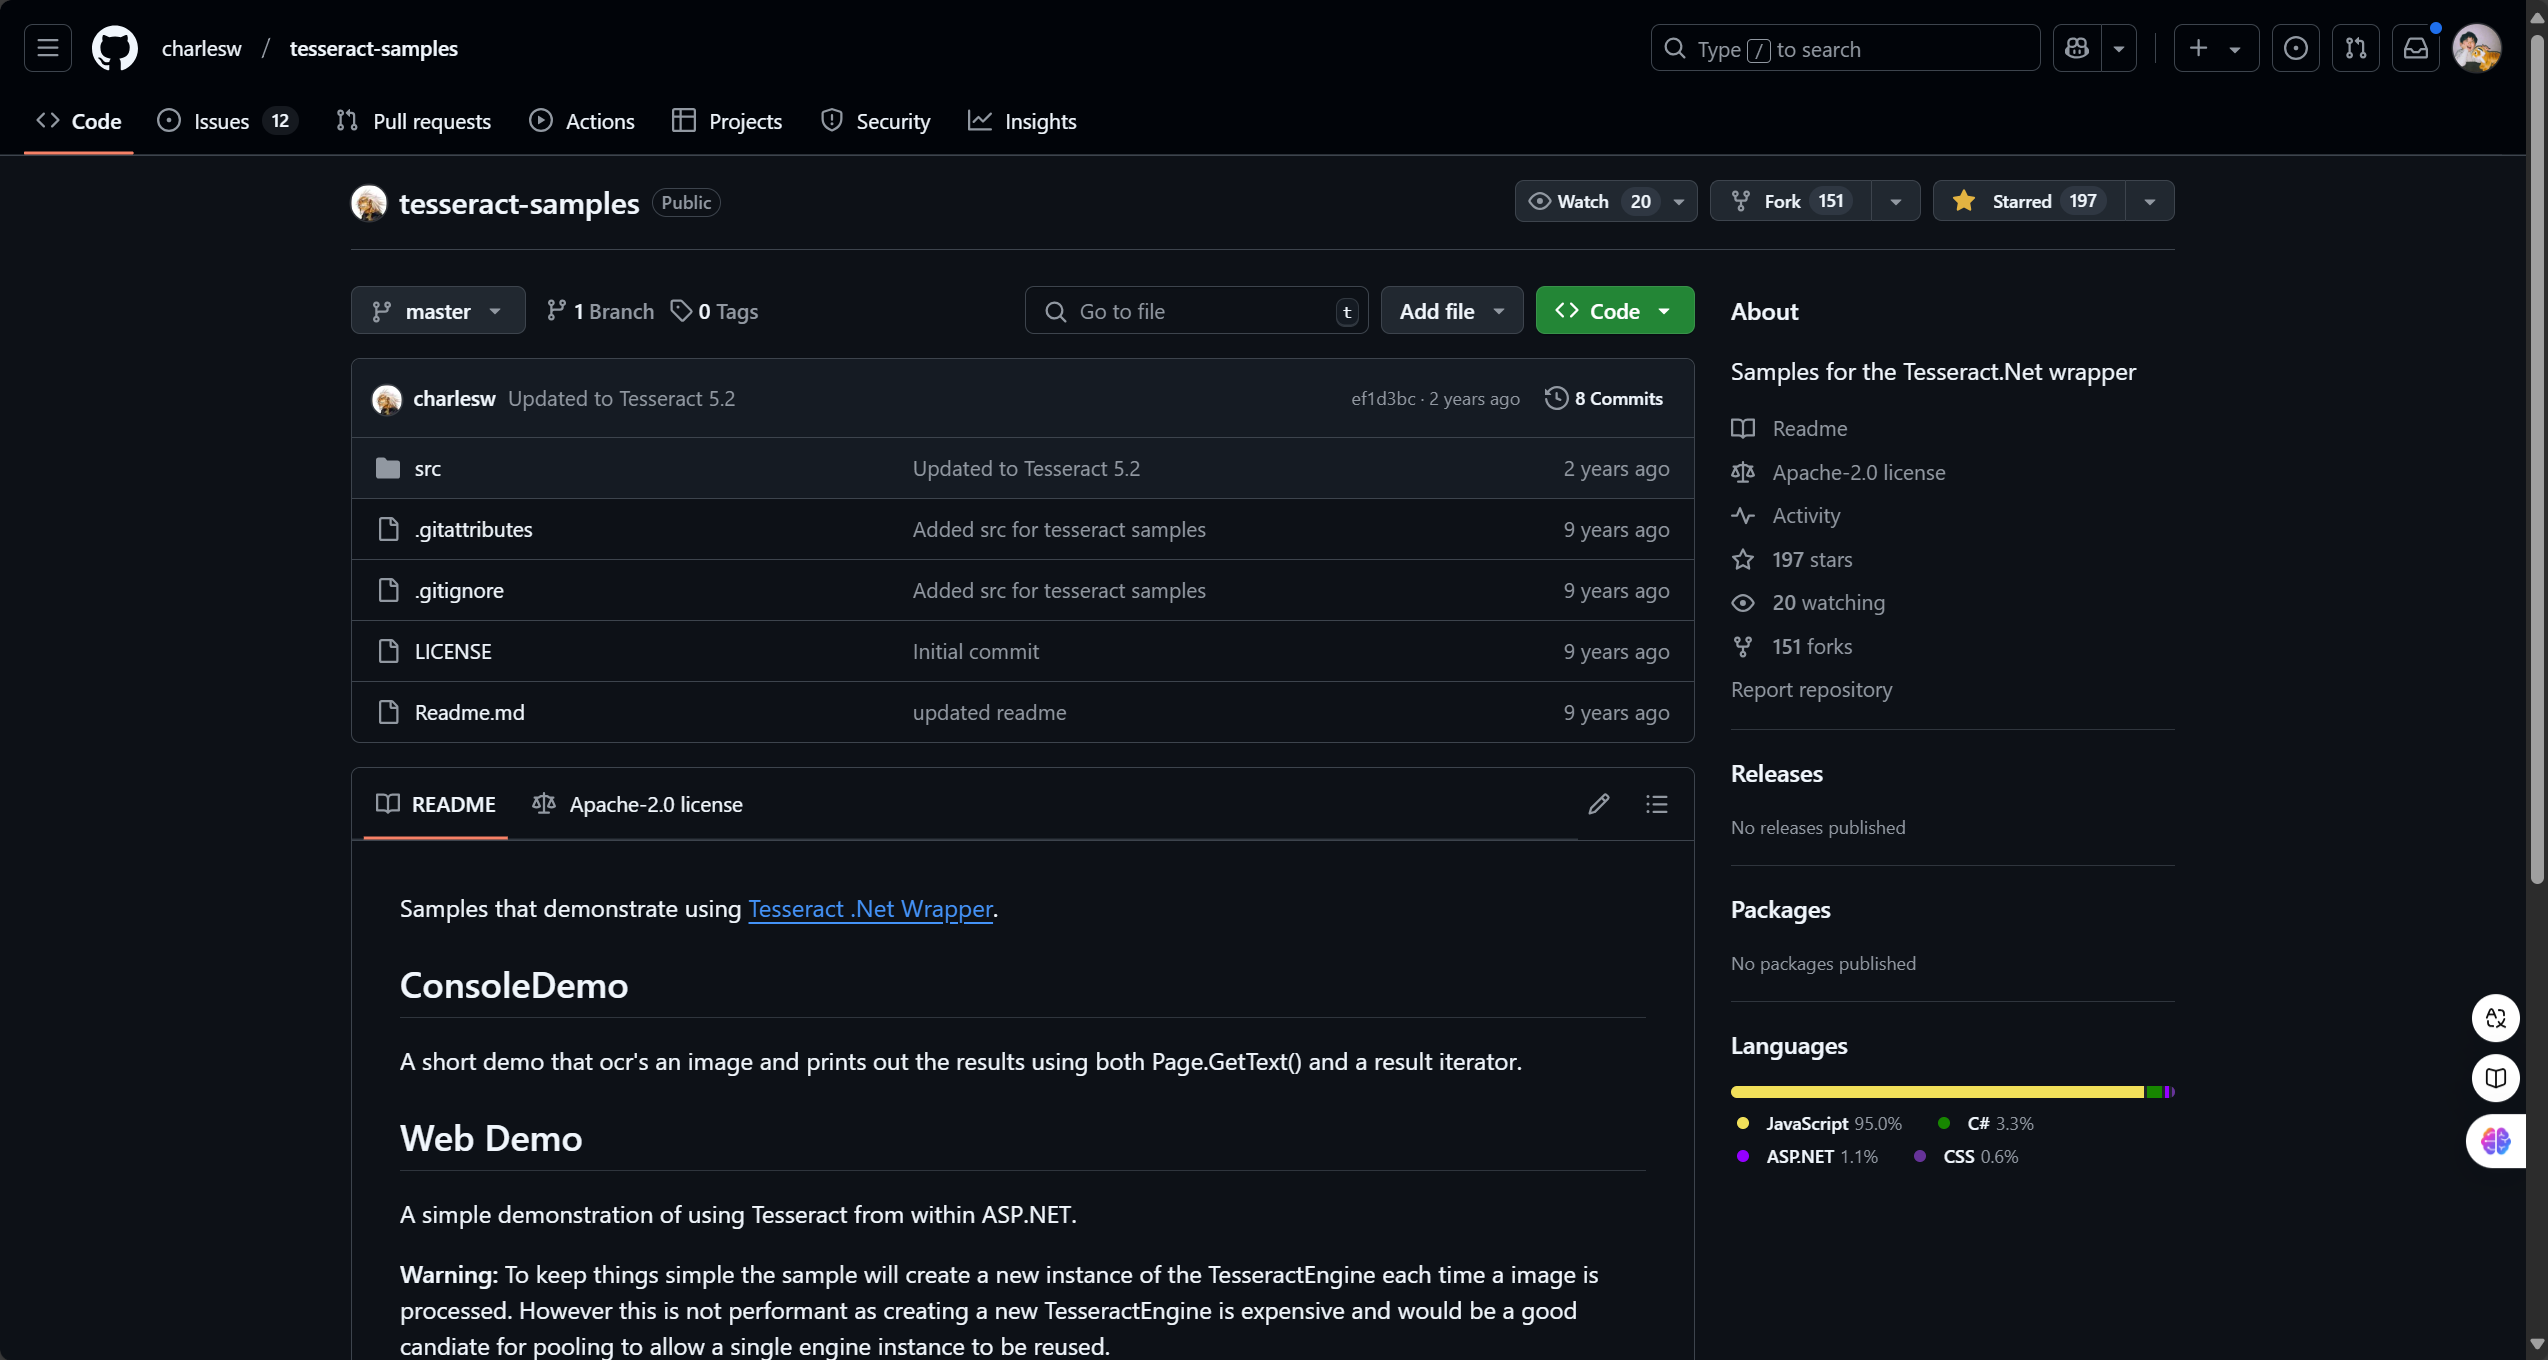The width and height of the screenshot is (2548, 1360).
Task: Open the Add file dropdown
Action: 1452,311
